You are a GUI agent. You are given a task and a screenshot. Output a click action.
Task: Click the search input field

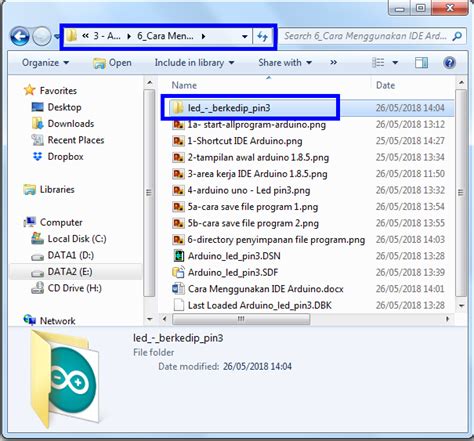tap(366, 36)
